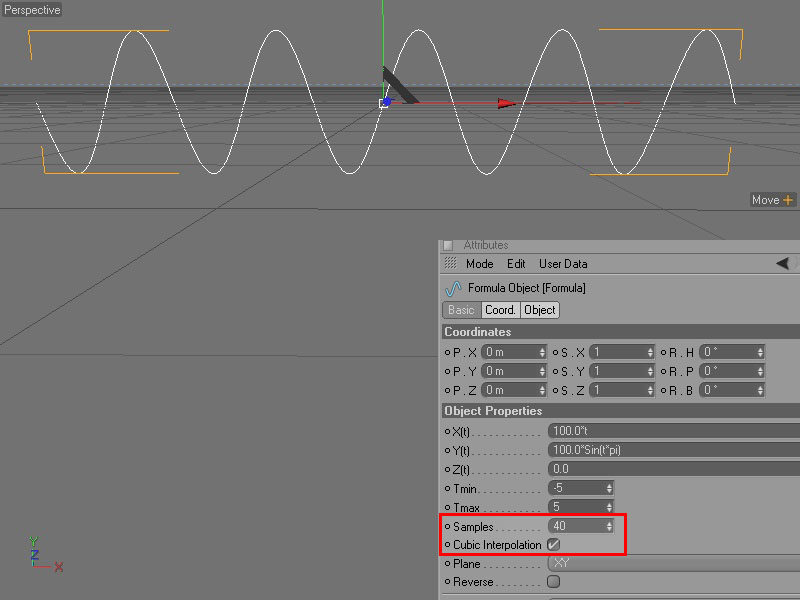
Task: Open the Edit menu in Attributes
Action: point(516,264)
